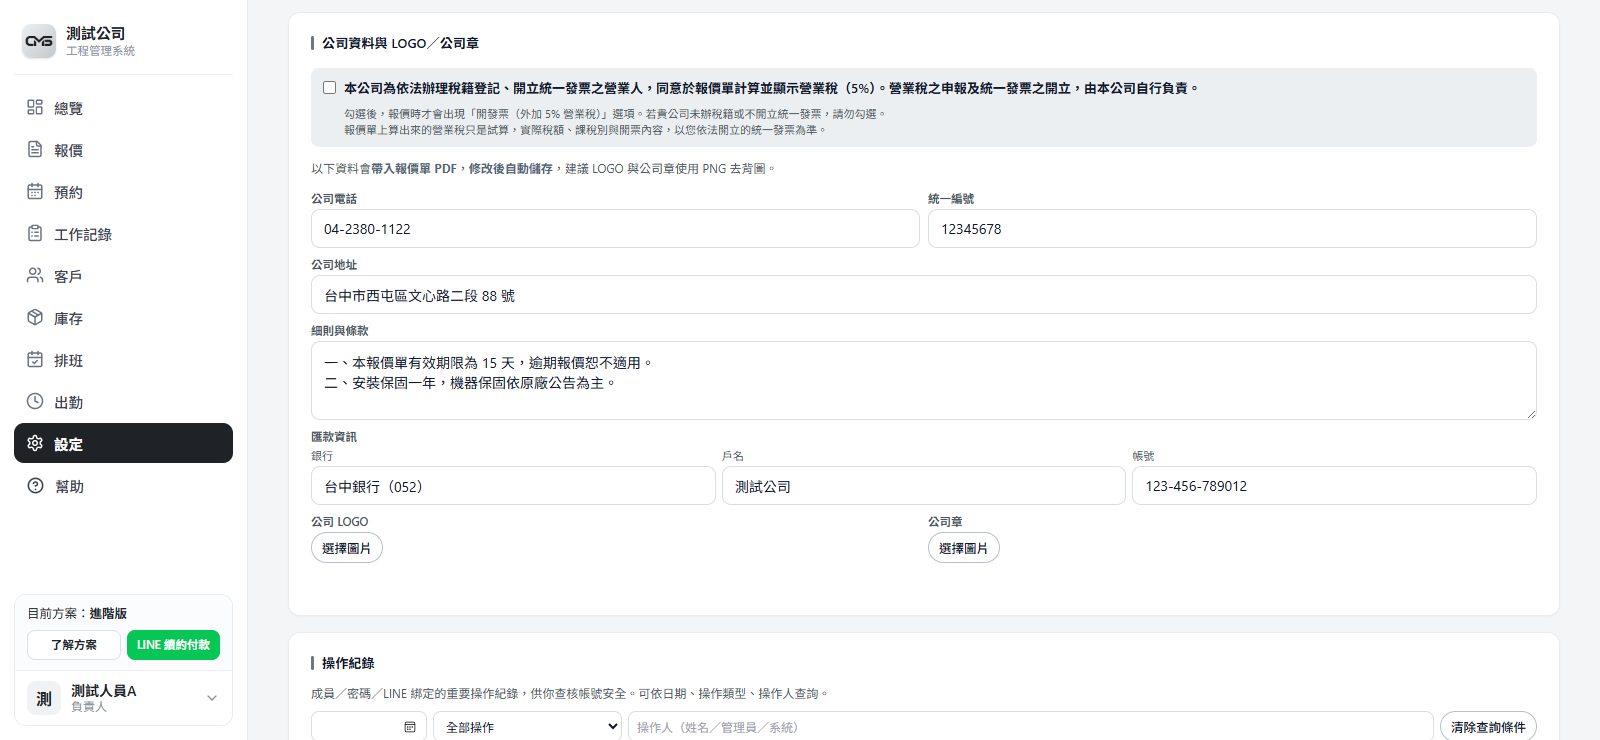Open the 出勤 clock icon
Viewport: 1600px width, 740px height.
click(35, 401)
